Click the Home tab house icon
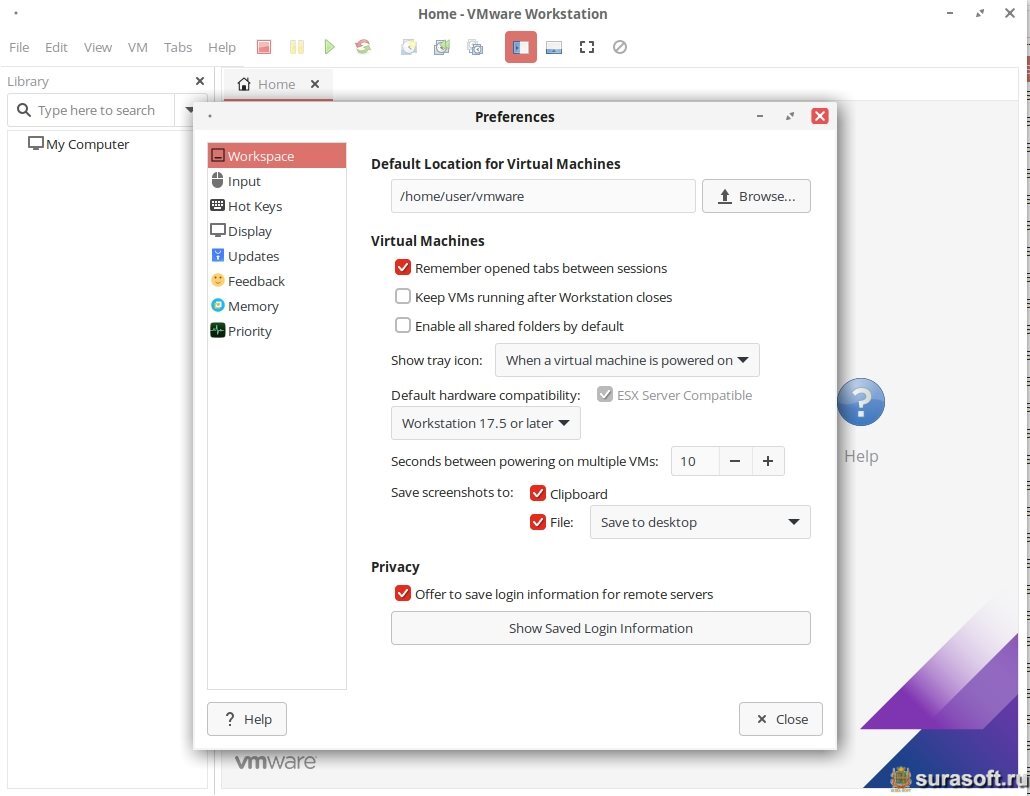Image resolution: width=1030 pixels, height=796 pixels. point(244,84)
